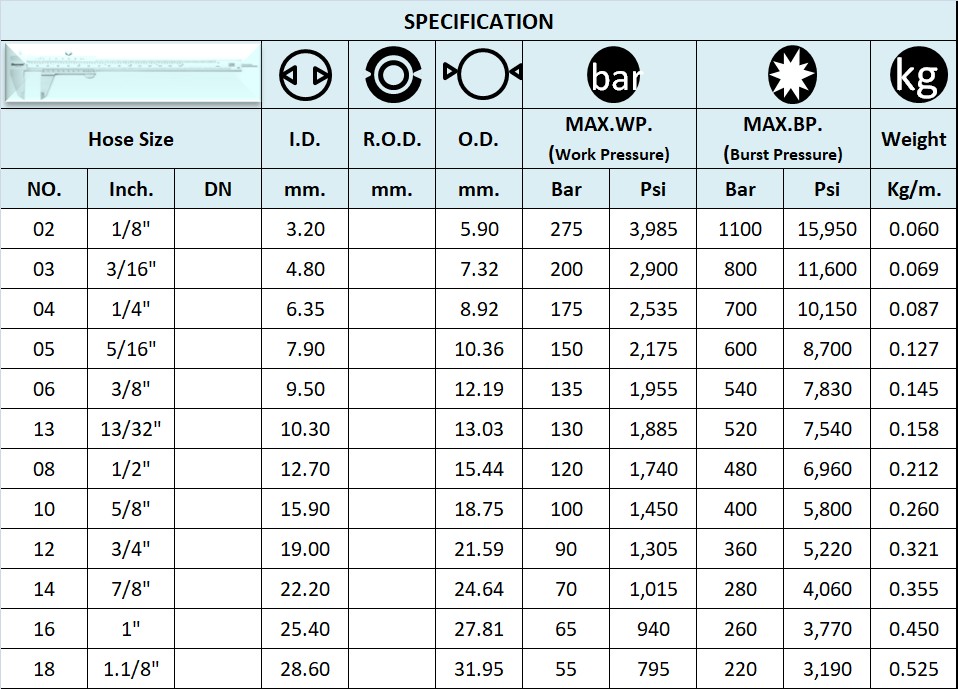Screen dimensions: 958x689
Task: Select the O.D. outer diameter icon
Action: coord(478,73)
